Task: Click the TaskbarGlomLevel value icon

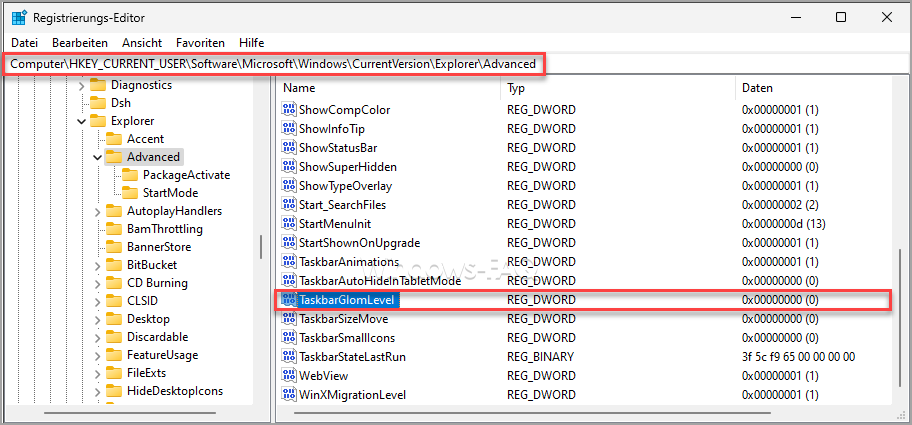Action: [288, 300]
